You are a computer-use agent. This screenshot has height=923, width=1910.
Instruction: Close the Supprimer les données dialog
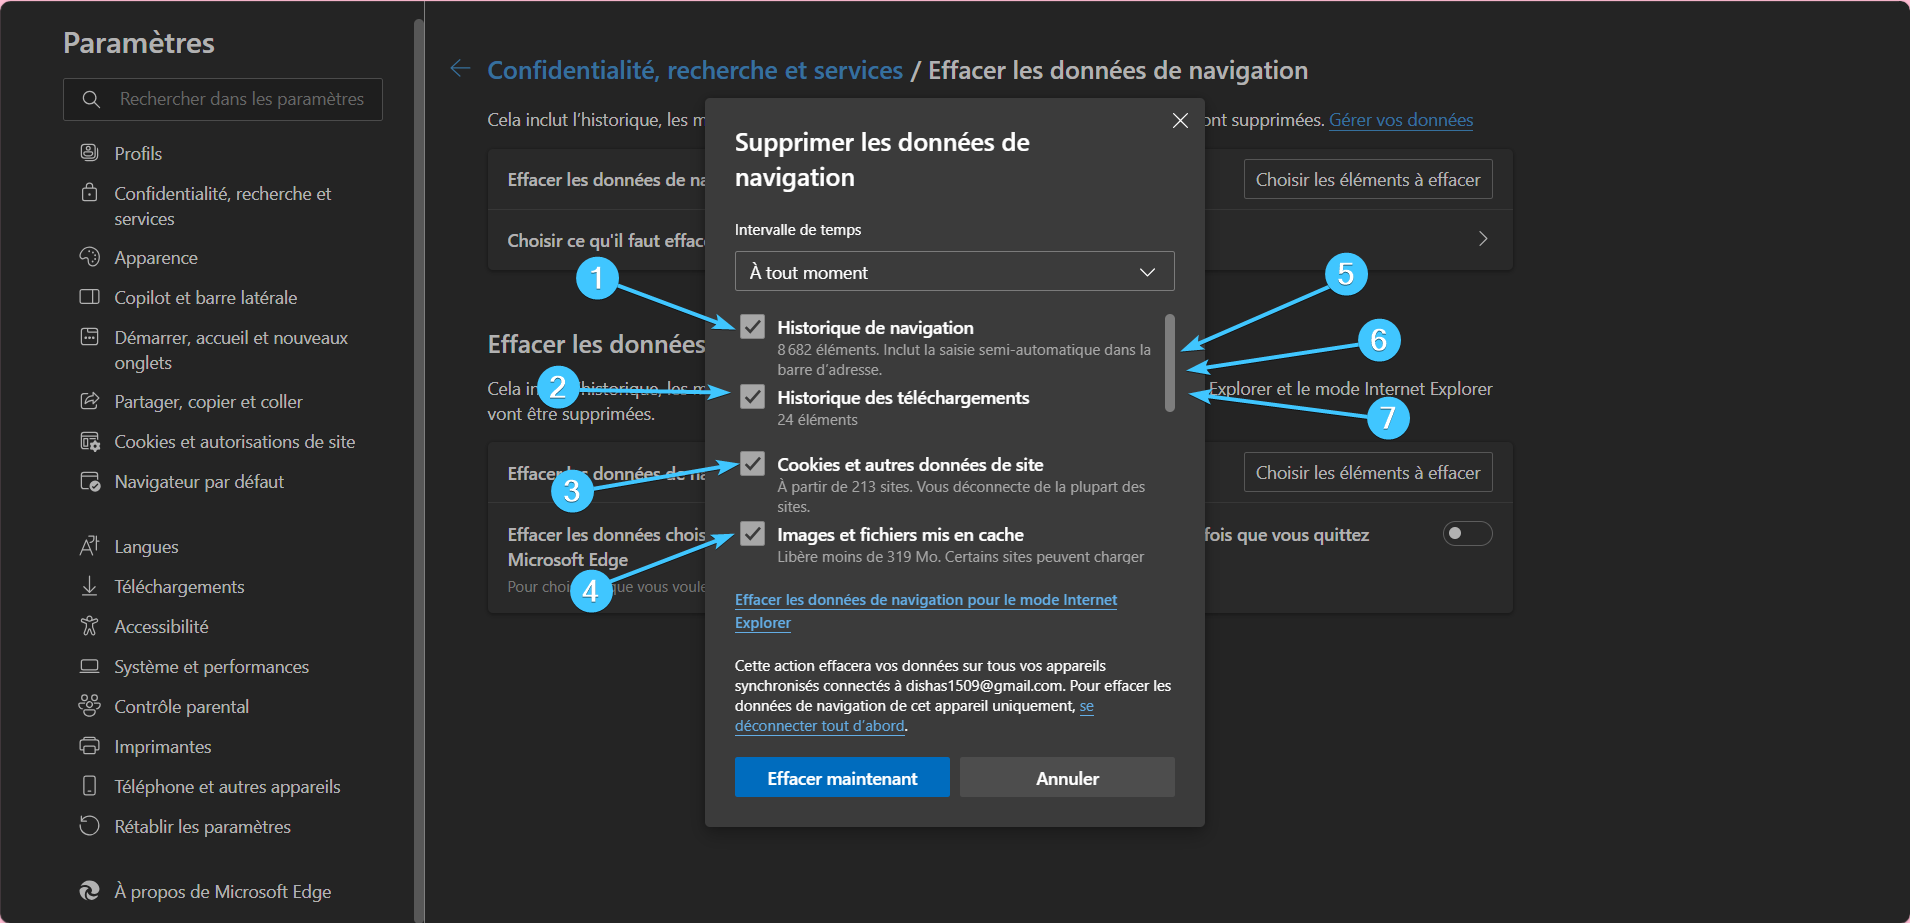[1180, 120]
